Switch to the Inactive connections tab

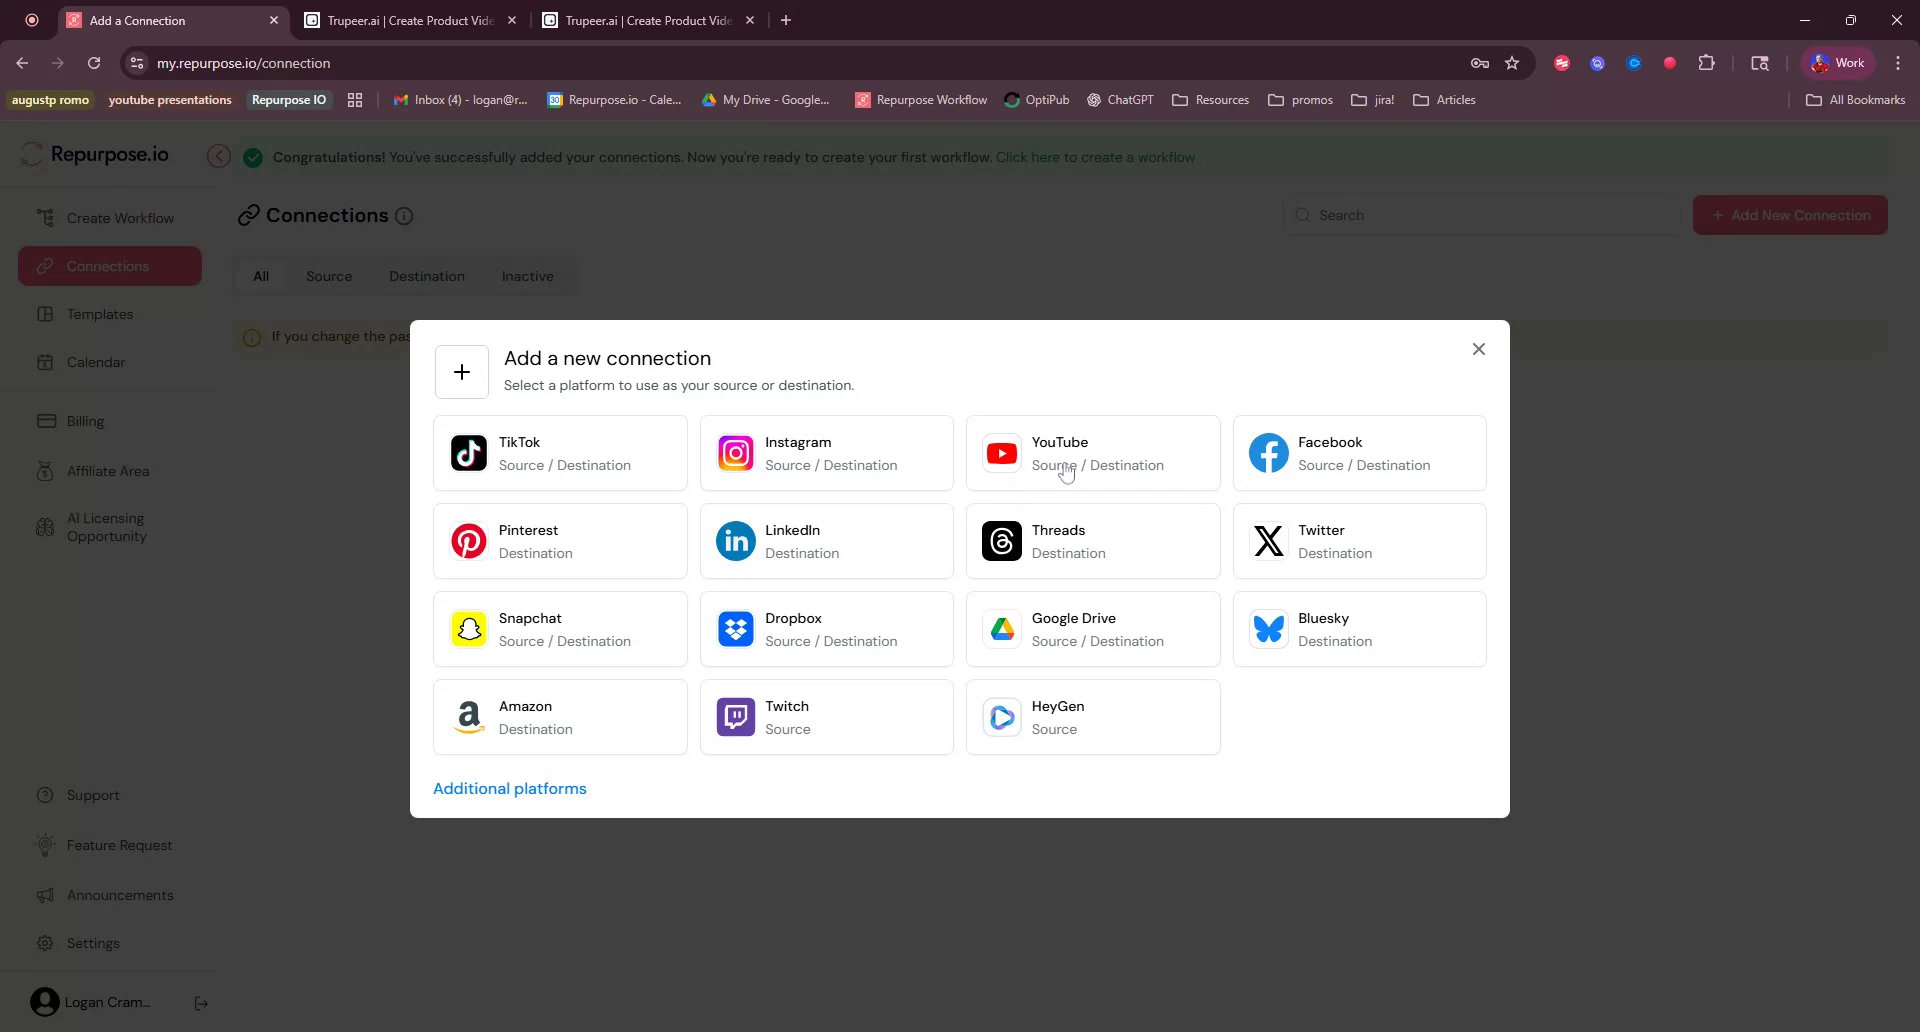526,276
